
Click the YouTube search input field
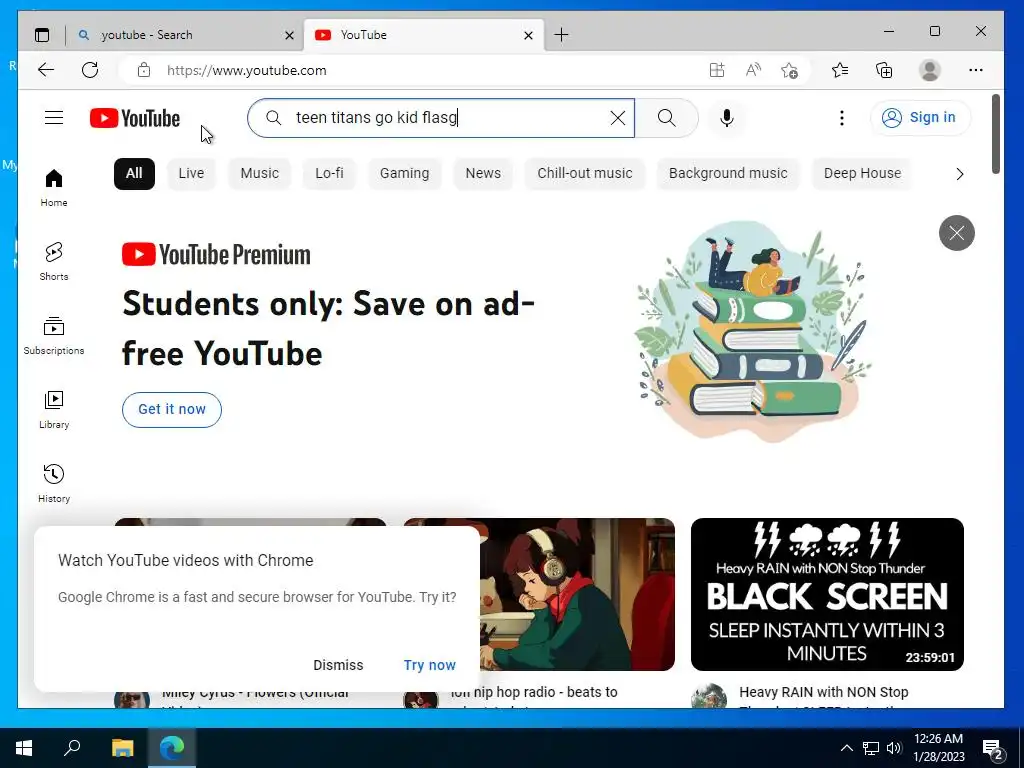[x=441, y=118]
